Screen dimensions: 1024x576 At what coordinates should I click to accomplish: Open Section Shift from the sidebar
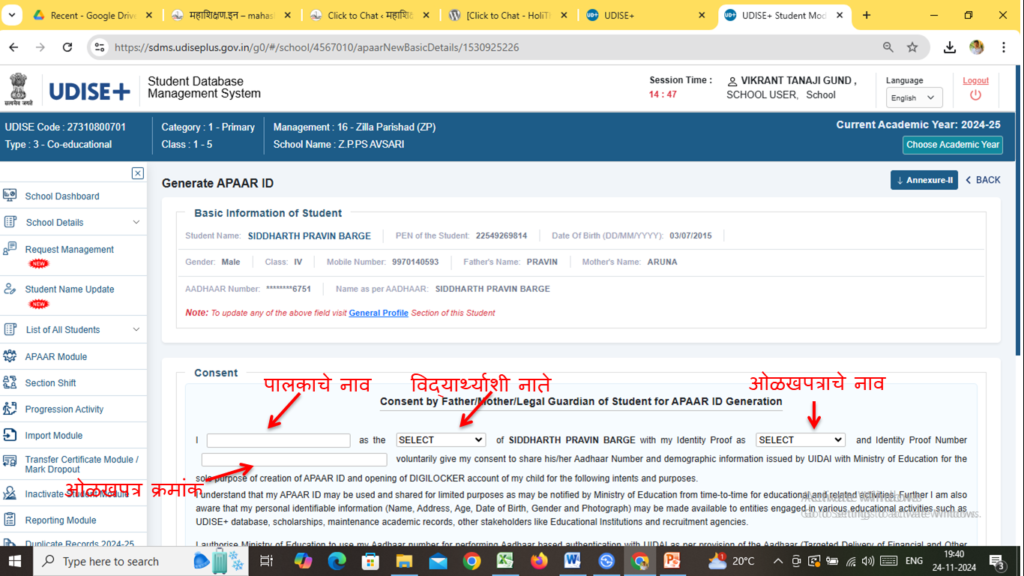[x=50, y=383]
